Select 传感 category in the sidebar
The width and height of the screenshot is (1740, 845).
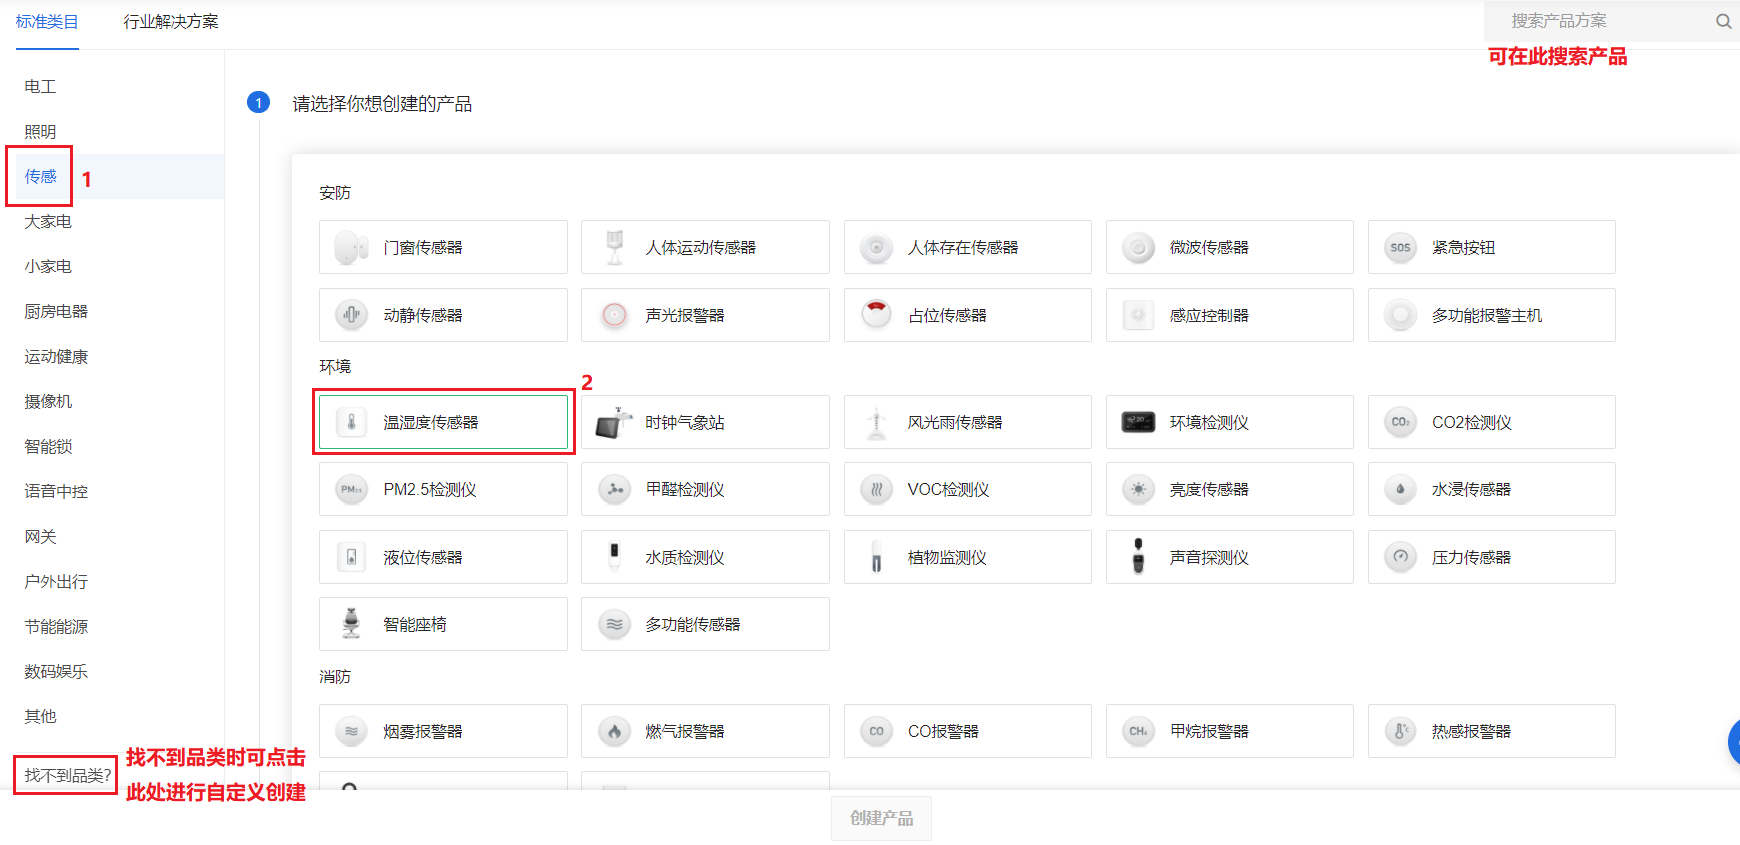[x=41, y=177]
